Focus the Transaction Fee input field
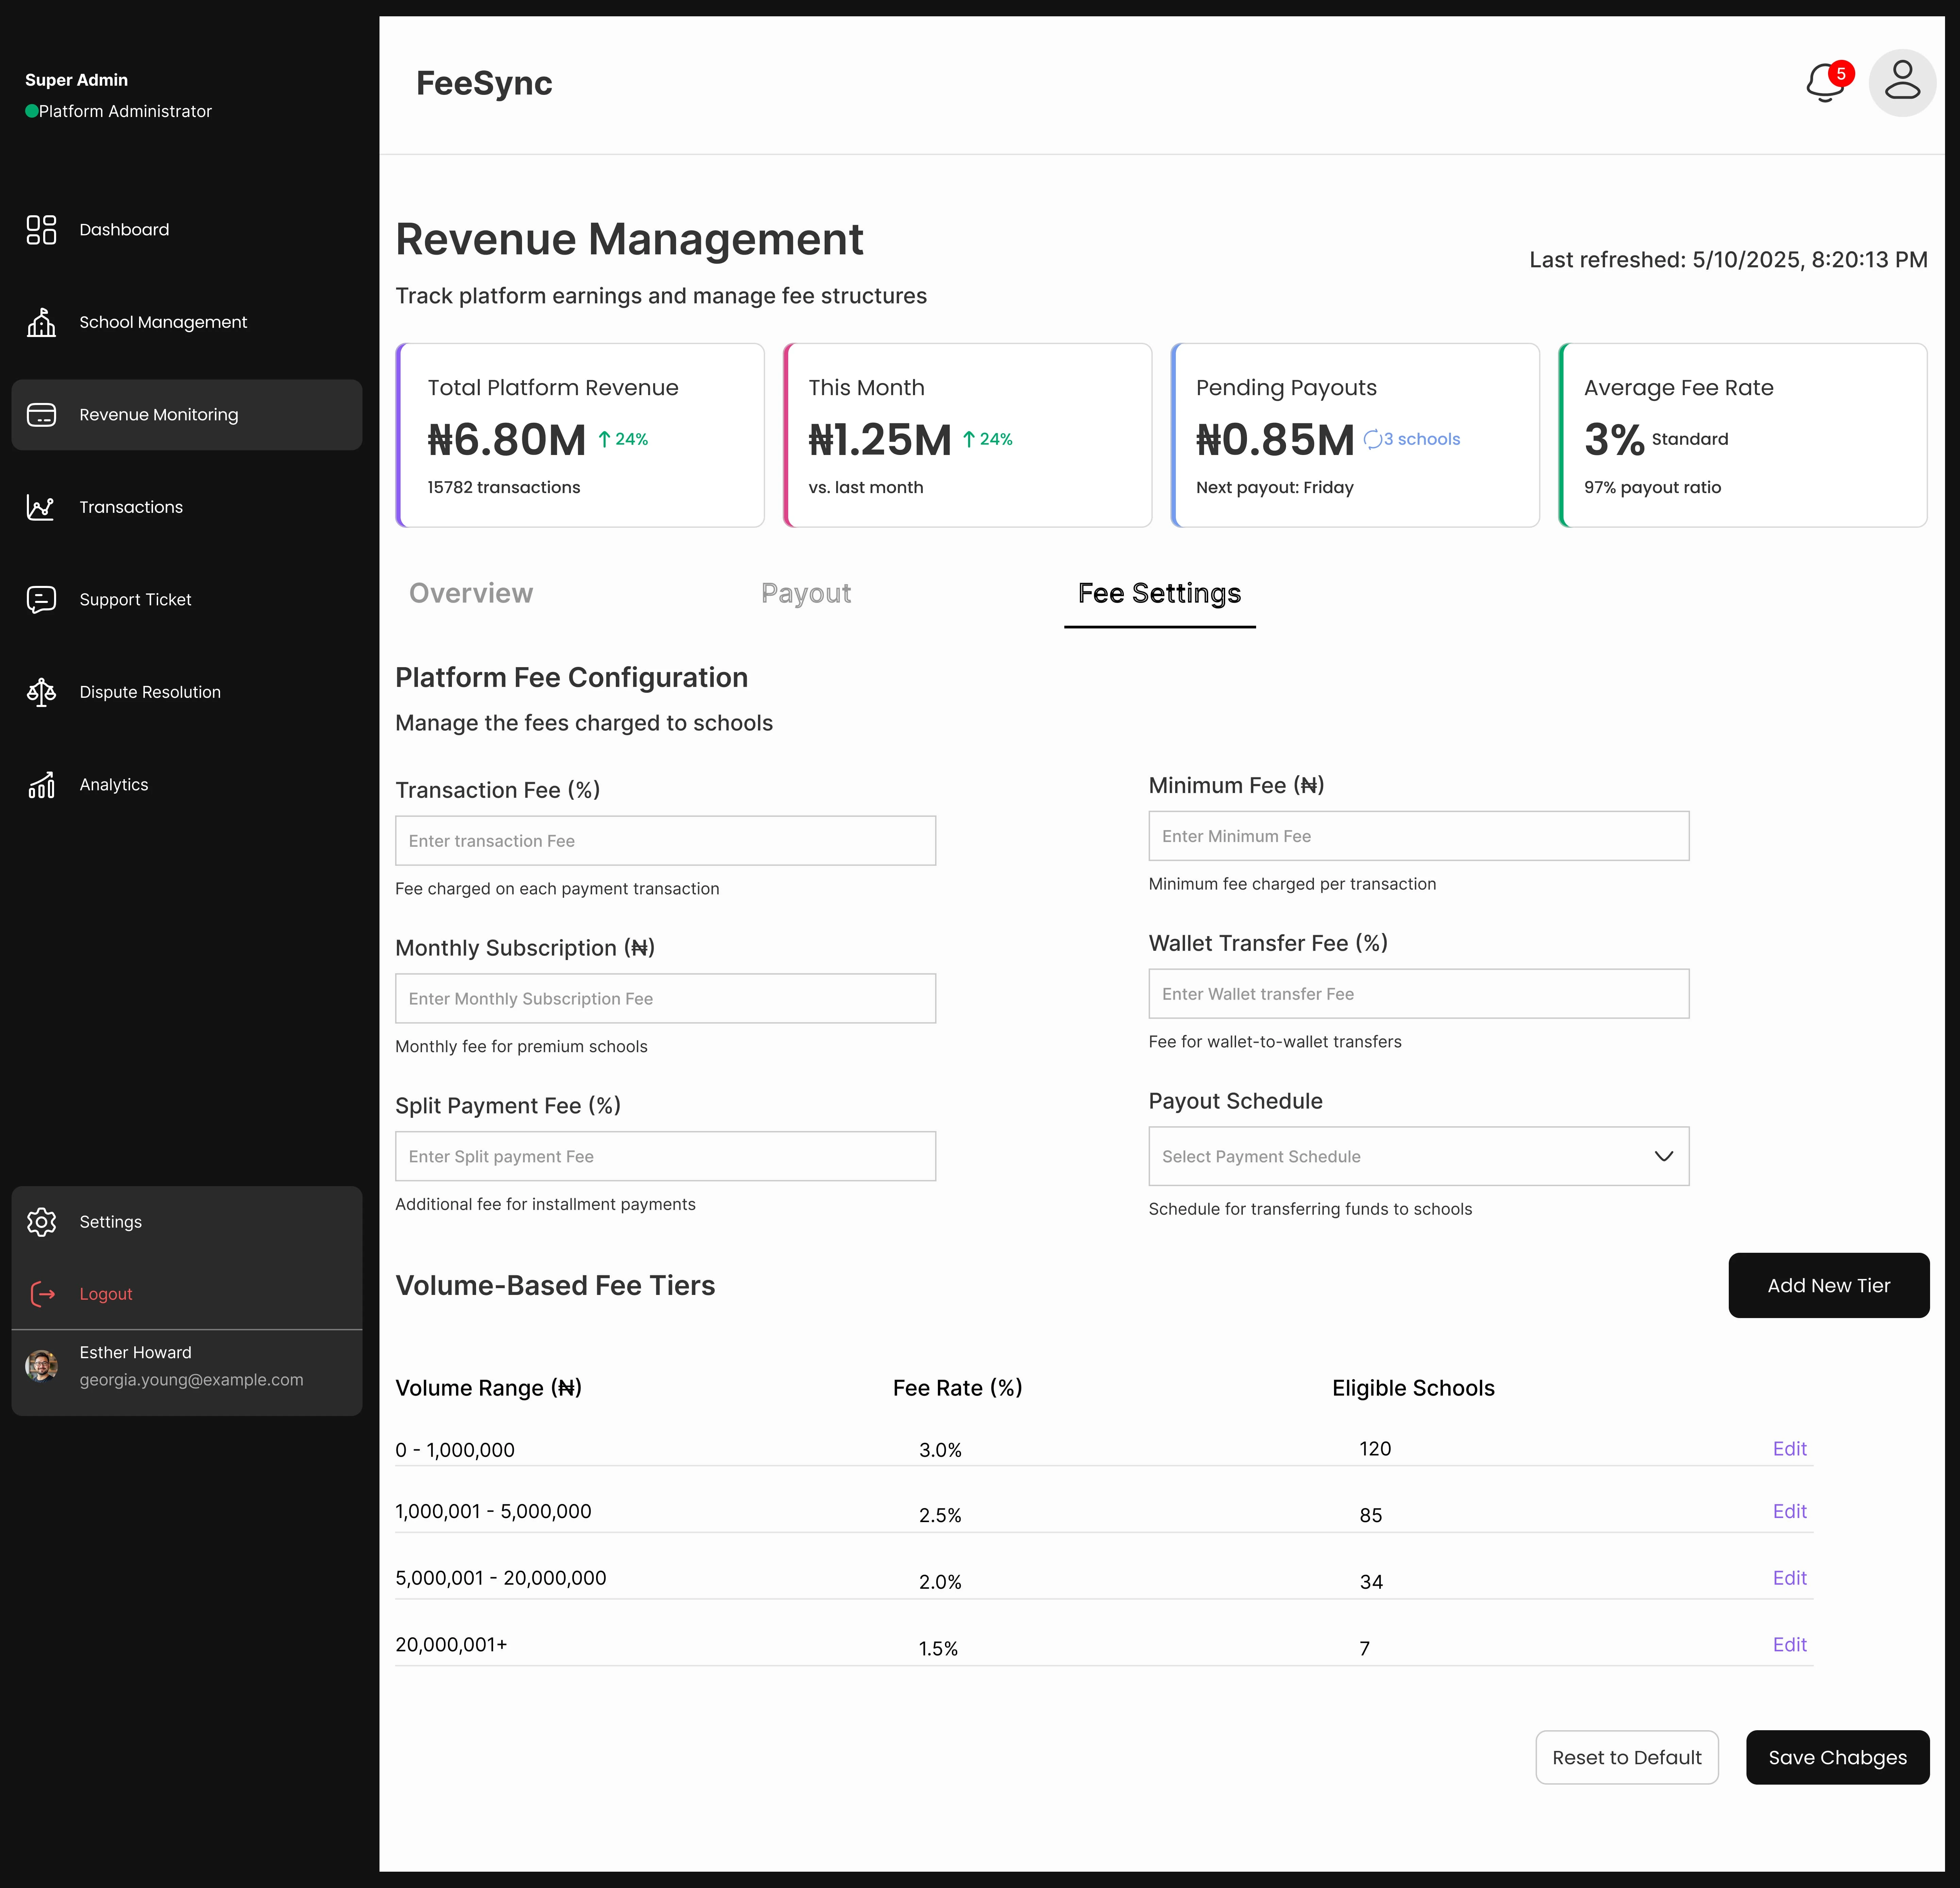1960x1888 pixels. pyautogui.click(x=666, y=841)
